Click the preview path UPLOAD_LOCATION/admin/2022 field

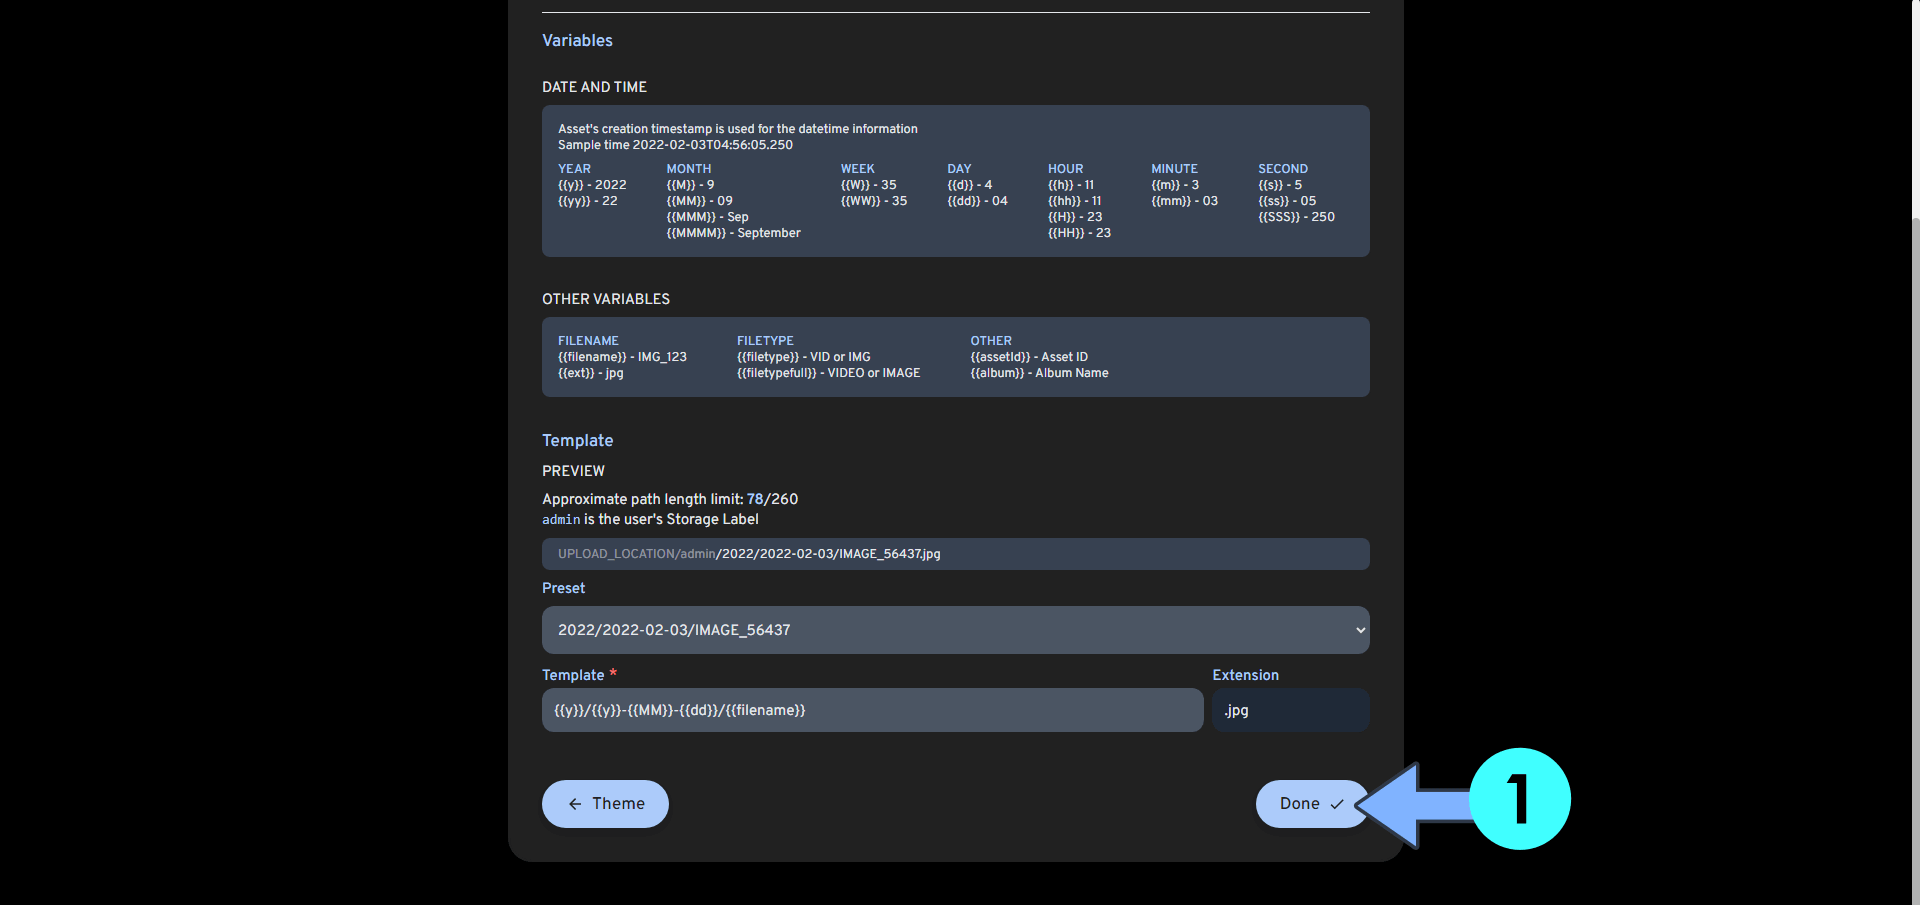956,554
